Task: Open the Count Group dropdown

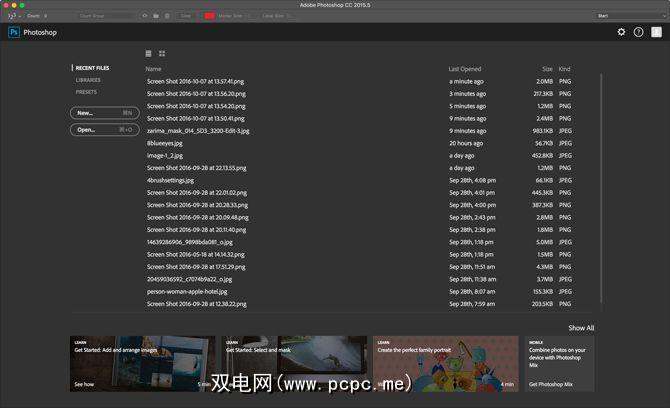Action: click(107, 16)
